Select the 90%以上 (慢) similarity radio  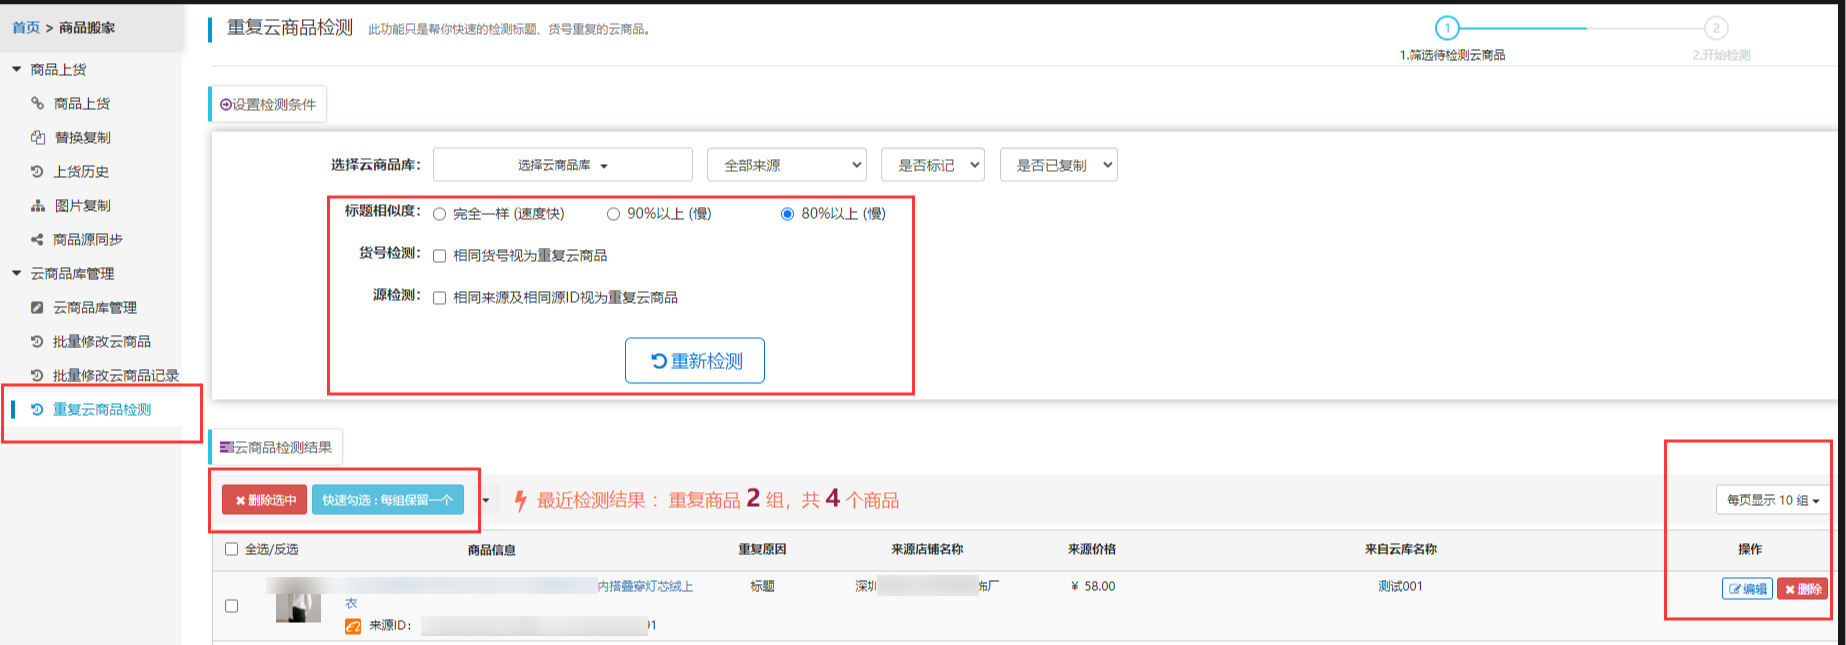tap(613, 214)
